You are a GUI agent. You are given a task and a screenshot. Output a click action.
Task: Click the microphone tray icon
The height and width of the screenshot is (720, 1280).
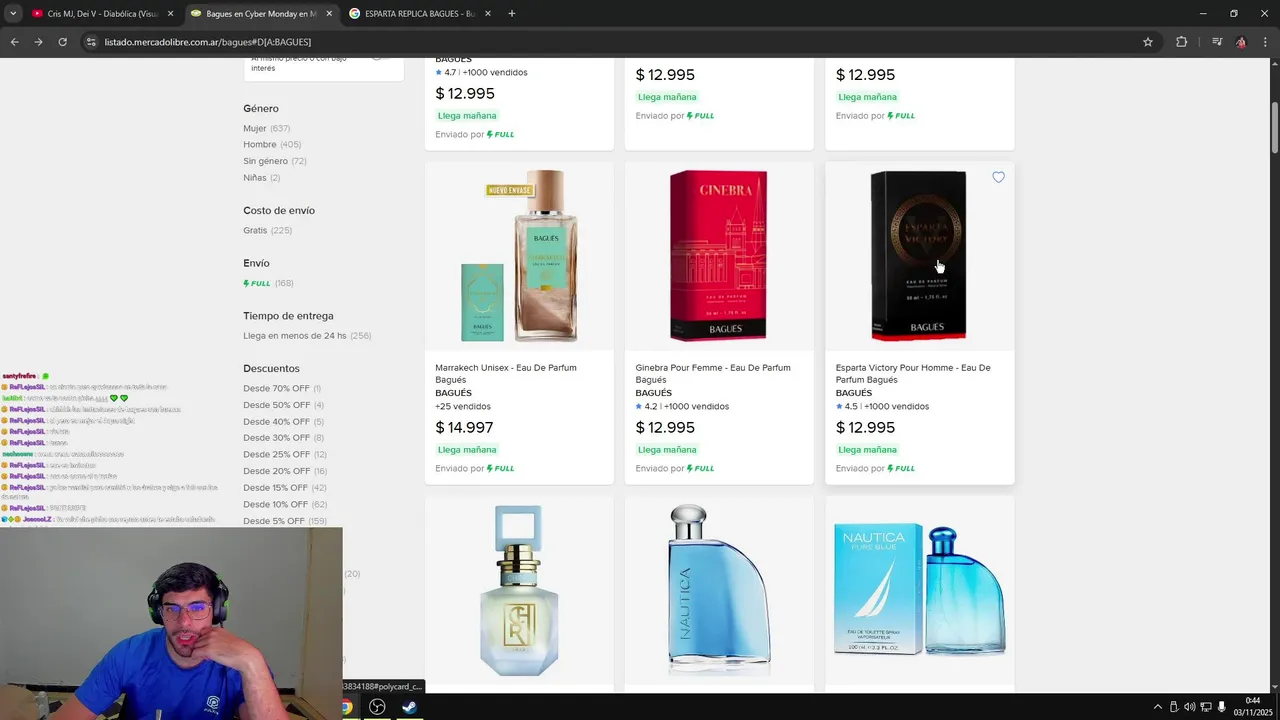[1222, 707]
